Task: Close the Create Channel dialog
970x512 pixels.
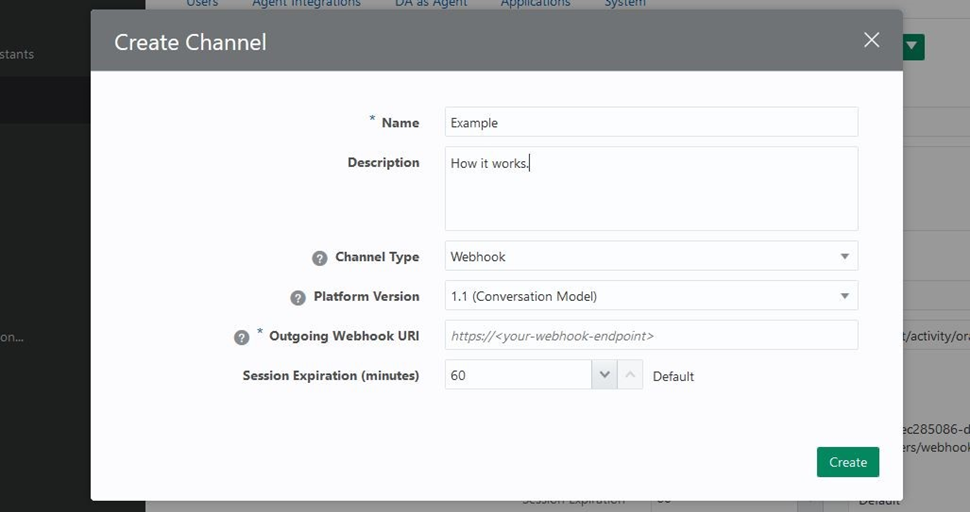Action: tap(871, 40)
